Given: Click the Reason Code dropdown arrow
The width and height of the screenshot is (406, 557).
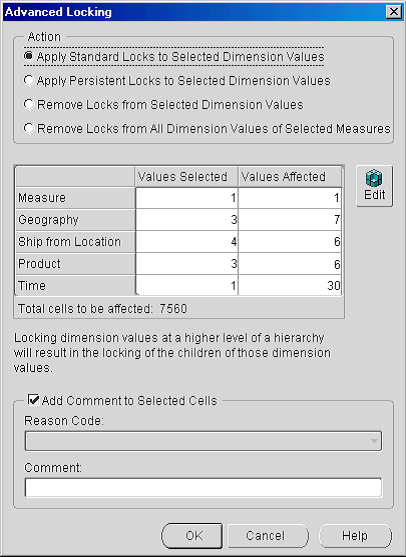Looking at the screenshot, I should tap(374, 441).
